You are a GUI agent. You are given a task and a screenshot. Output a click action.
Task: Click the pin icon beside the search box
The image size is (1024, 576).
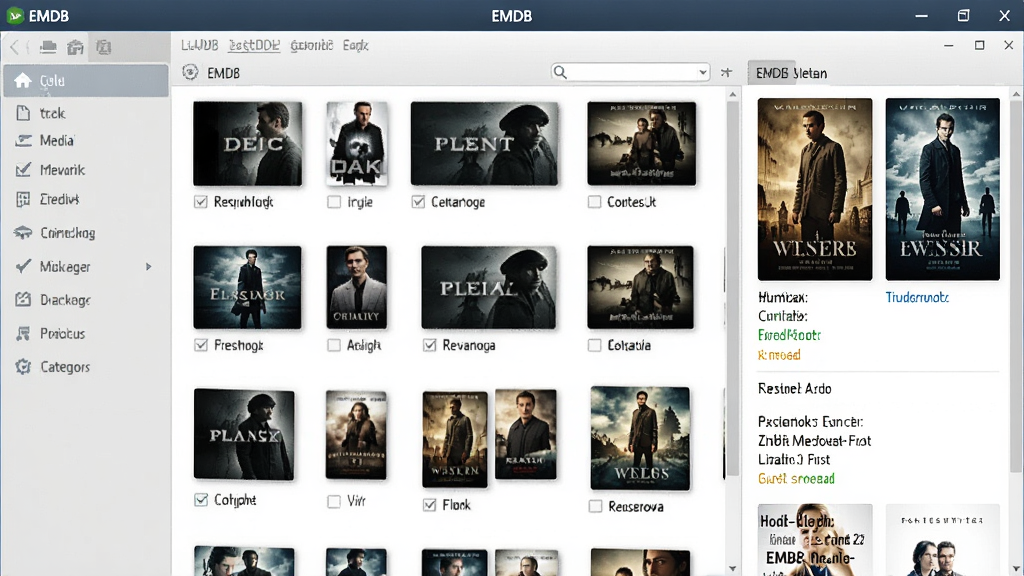pos(726,72)
